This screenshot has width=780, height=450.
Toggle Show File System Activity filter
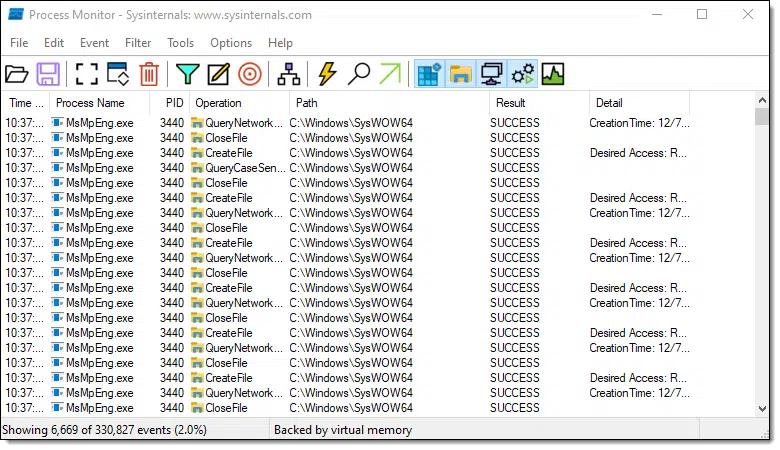(x=460, y=73)
